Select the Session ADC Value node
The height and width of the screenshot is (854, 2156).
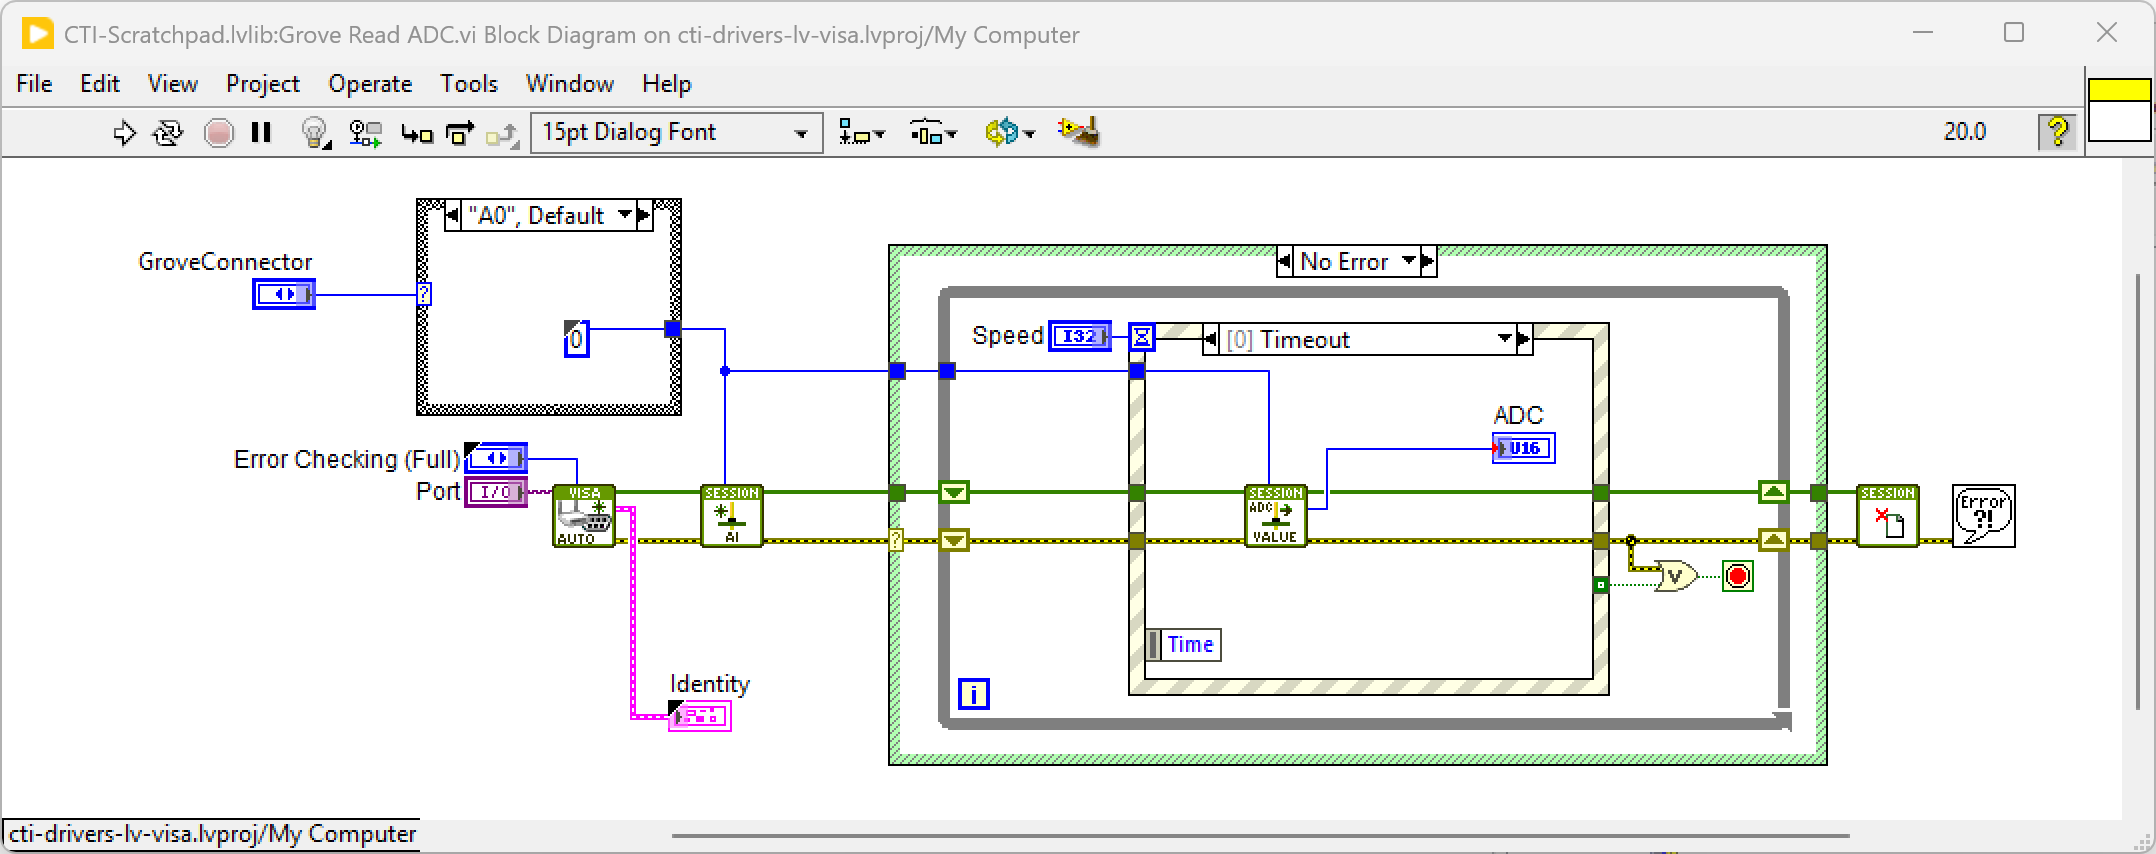click(x=1275, y=516)
